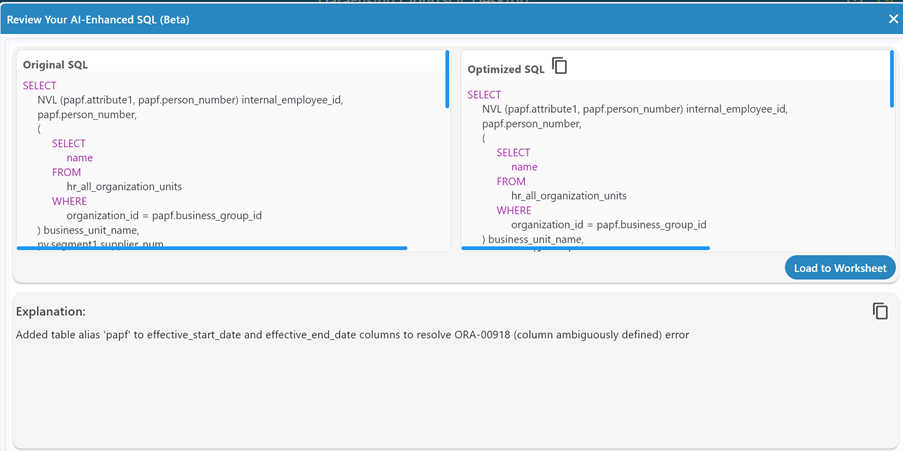Click the 'Original SQL' heading
Image resolution: width=903 pixels, height=451 pixels.
click(55, 65)
